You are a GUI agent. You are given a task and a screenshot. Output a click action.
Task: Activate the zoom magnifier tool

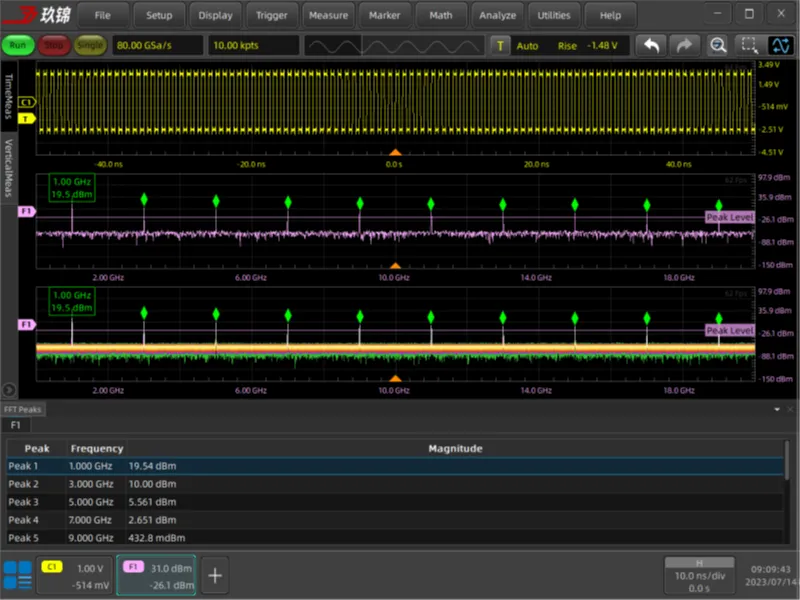(718, 46)
